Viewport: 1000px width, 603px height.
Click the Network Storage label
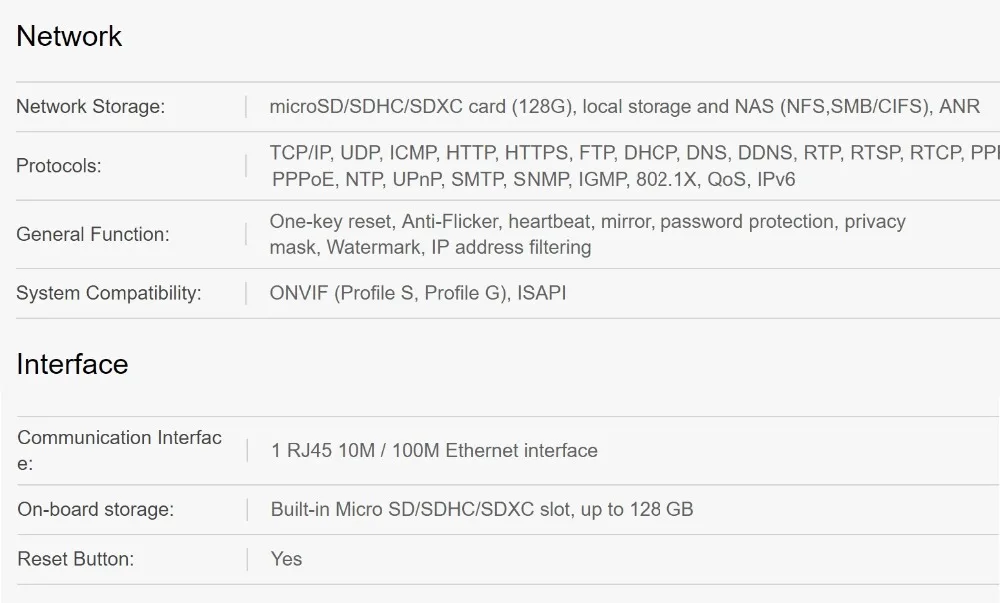click(x=90, y=107)
